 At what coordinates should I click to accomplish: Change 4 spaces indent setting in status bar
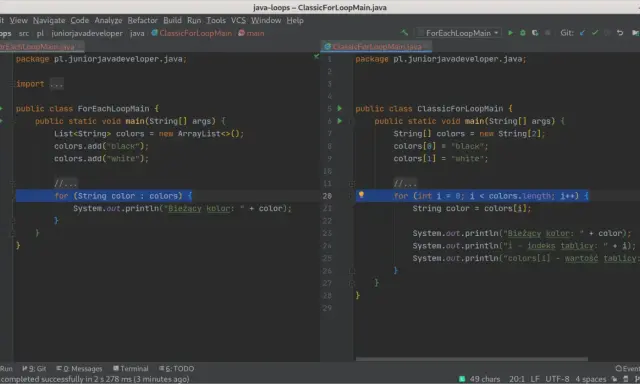(x=591, y=379)
